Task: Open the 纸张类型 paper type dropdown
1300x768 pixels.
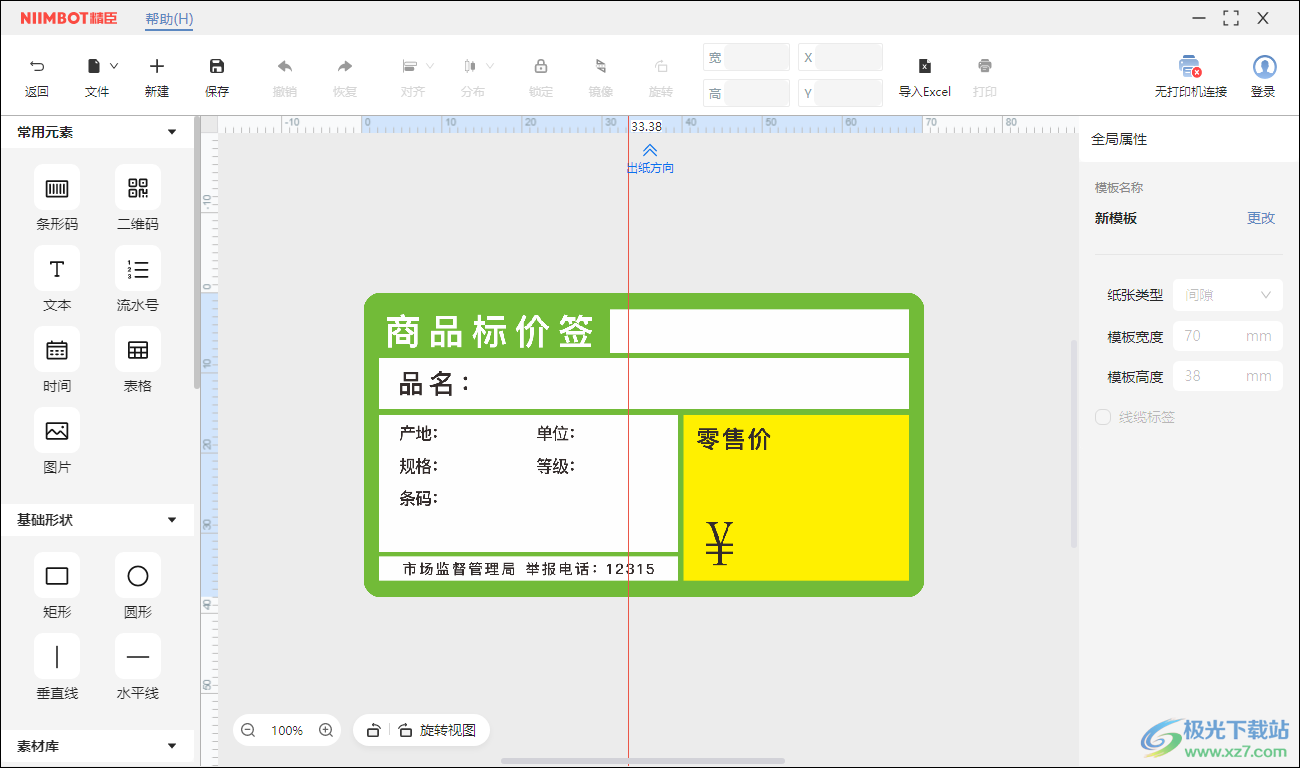Action: pos(1228,295)
